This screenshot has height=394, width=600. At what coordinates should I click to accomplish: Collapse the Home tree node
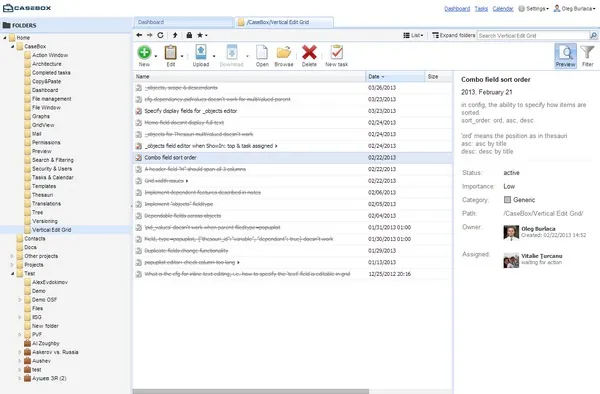pyautogui.click(x=5, y=37)
